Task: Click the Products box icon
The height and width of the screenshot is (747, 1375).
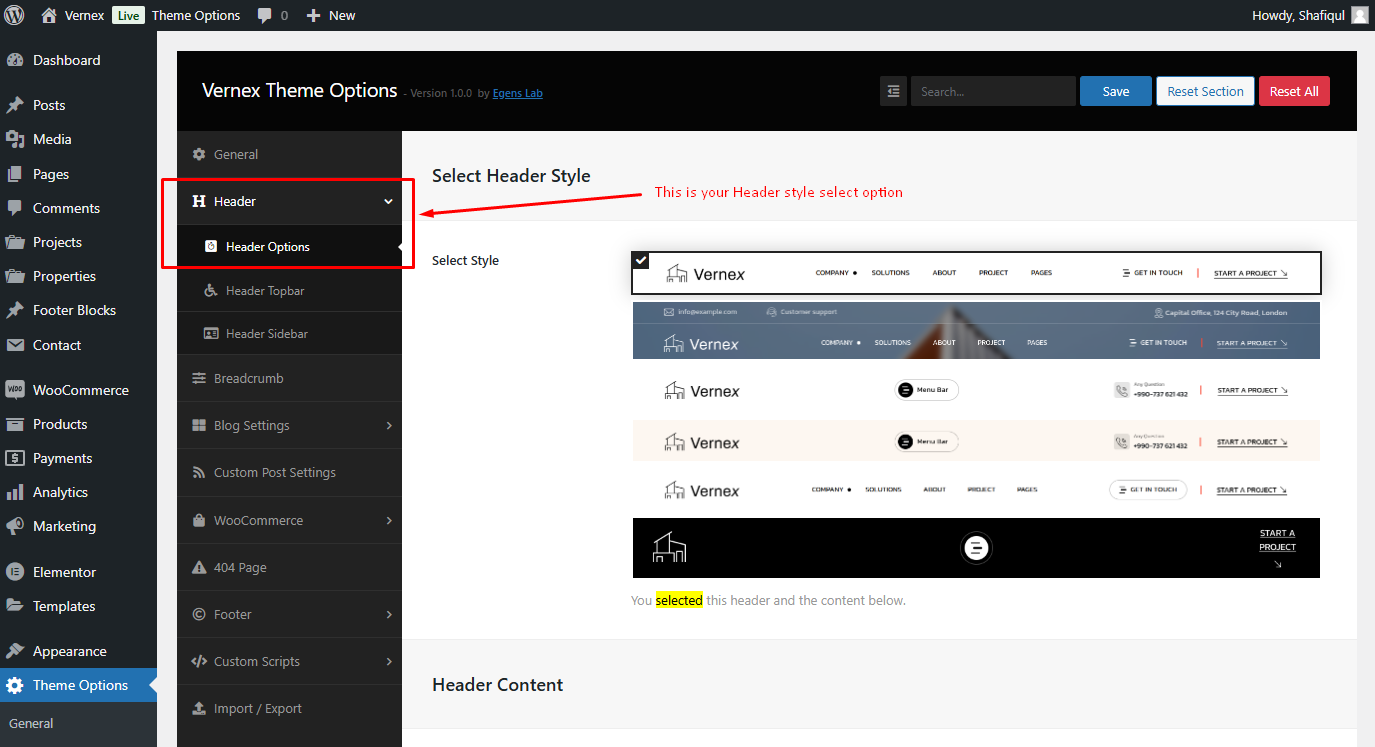Action: coord(15,424)
